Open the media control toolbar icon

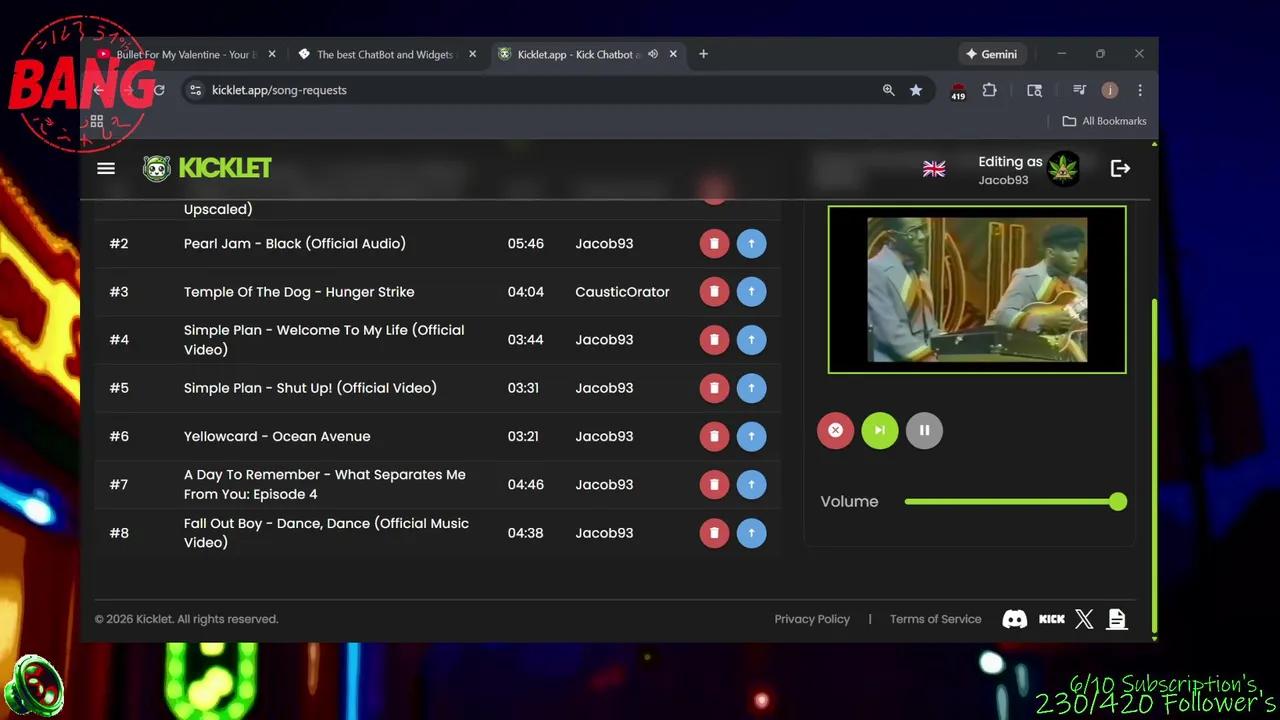[1079, 90]
